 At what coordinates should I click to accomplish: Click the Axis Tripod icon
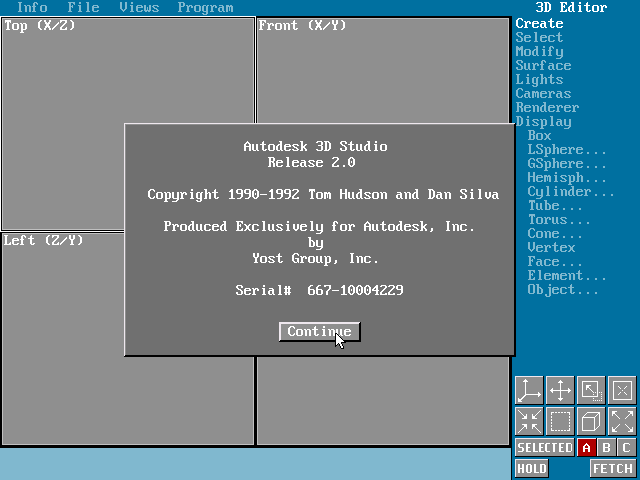click(x=529, y=390)
